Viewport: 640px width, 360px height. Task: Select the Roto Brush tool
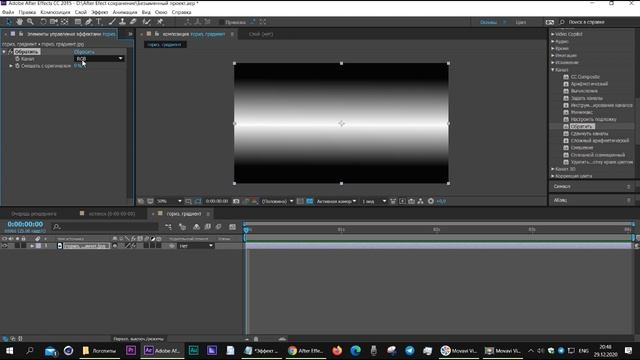pos(147,22)
